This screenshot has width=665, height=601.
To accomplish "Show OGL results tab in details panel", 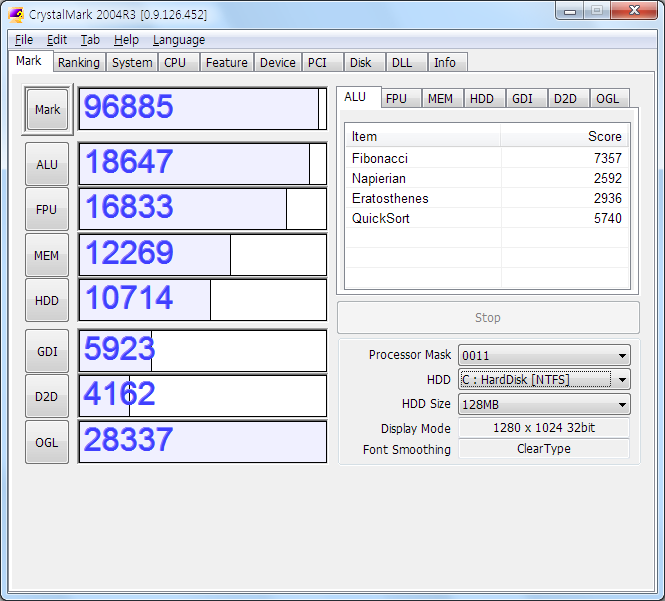I will pos(609,98).
